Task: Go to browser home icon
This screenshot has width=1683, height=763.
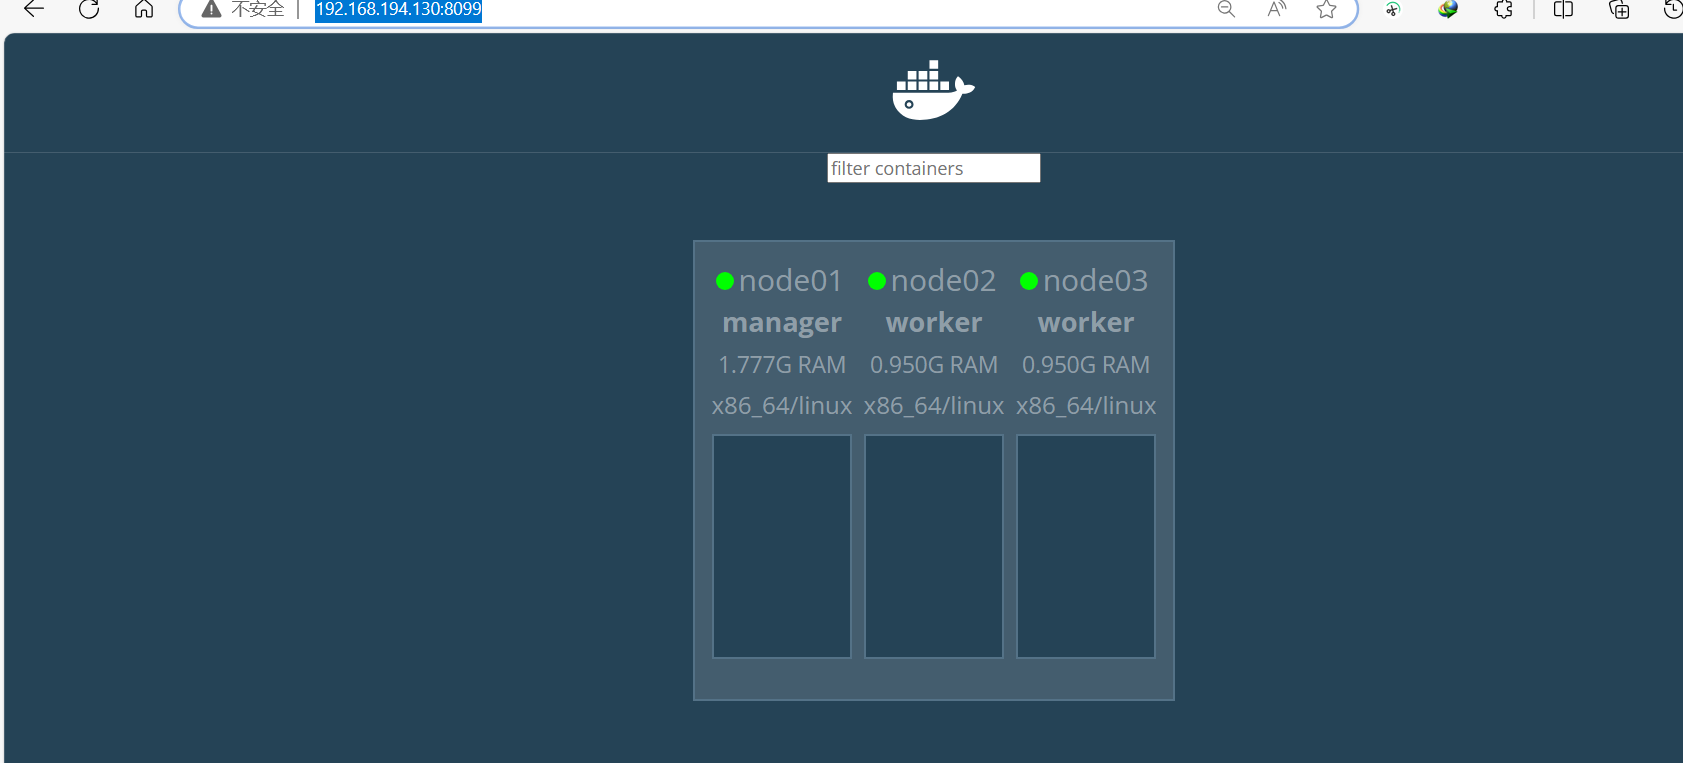Action: [144, 9]
